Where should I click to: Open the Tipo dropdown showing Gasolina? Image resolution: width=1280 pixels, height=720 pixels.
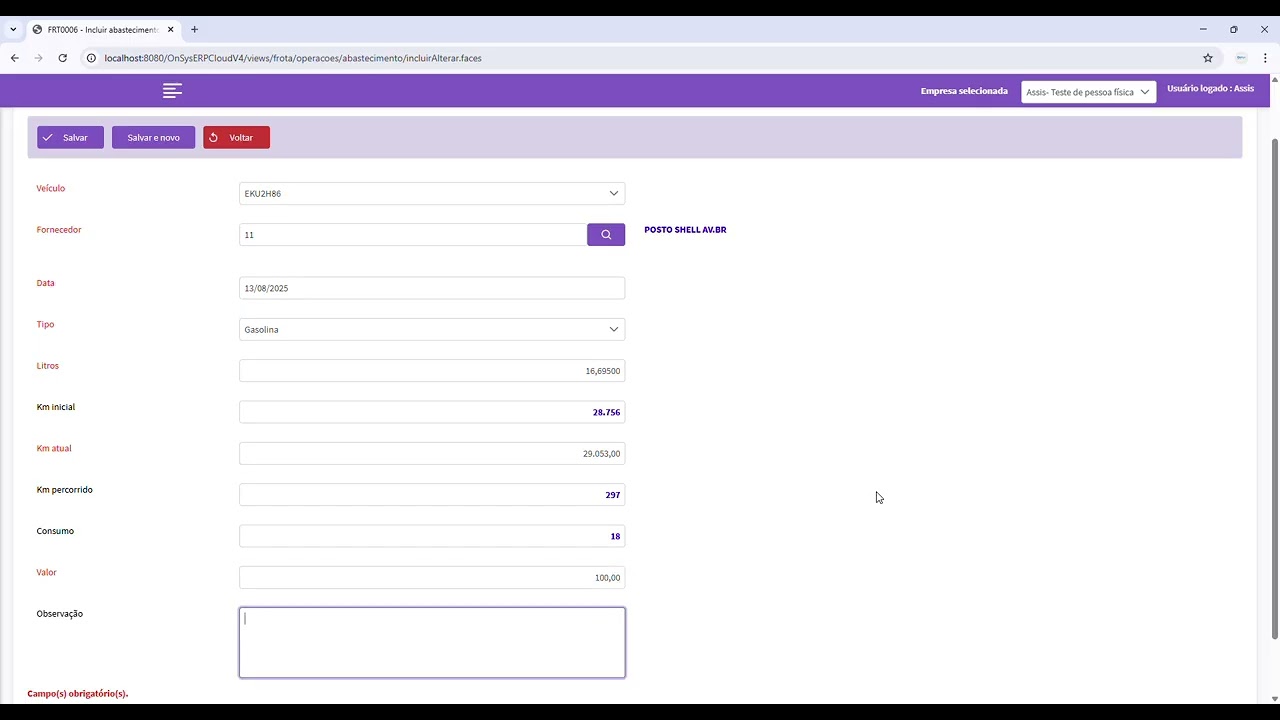tap(432, 329)
